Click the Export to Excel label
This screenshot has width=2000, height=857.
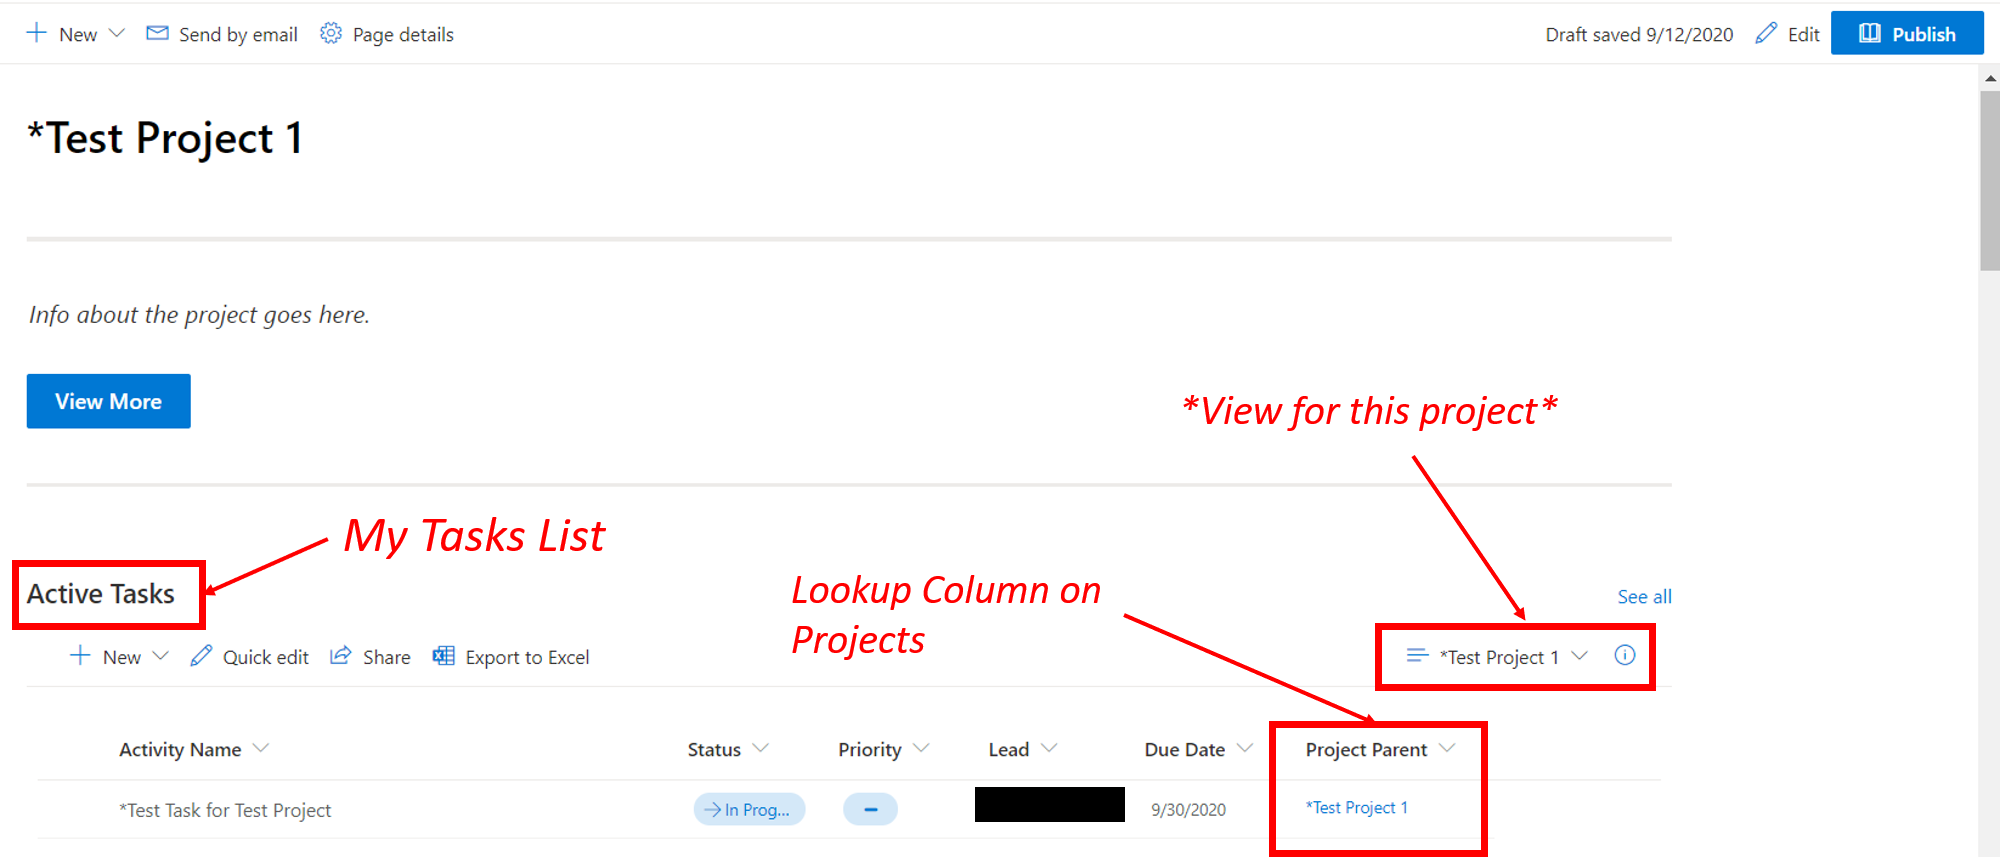tap(527, 657)
